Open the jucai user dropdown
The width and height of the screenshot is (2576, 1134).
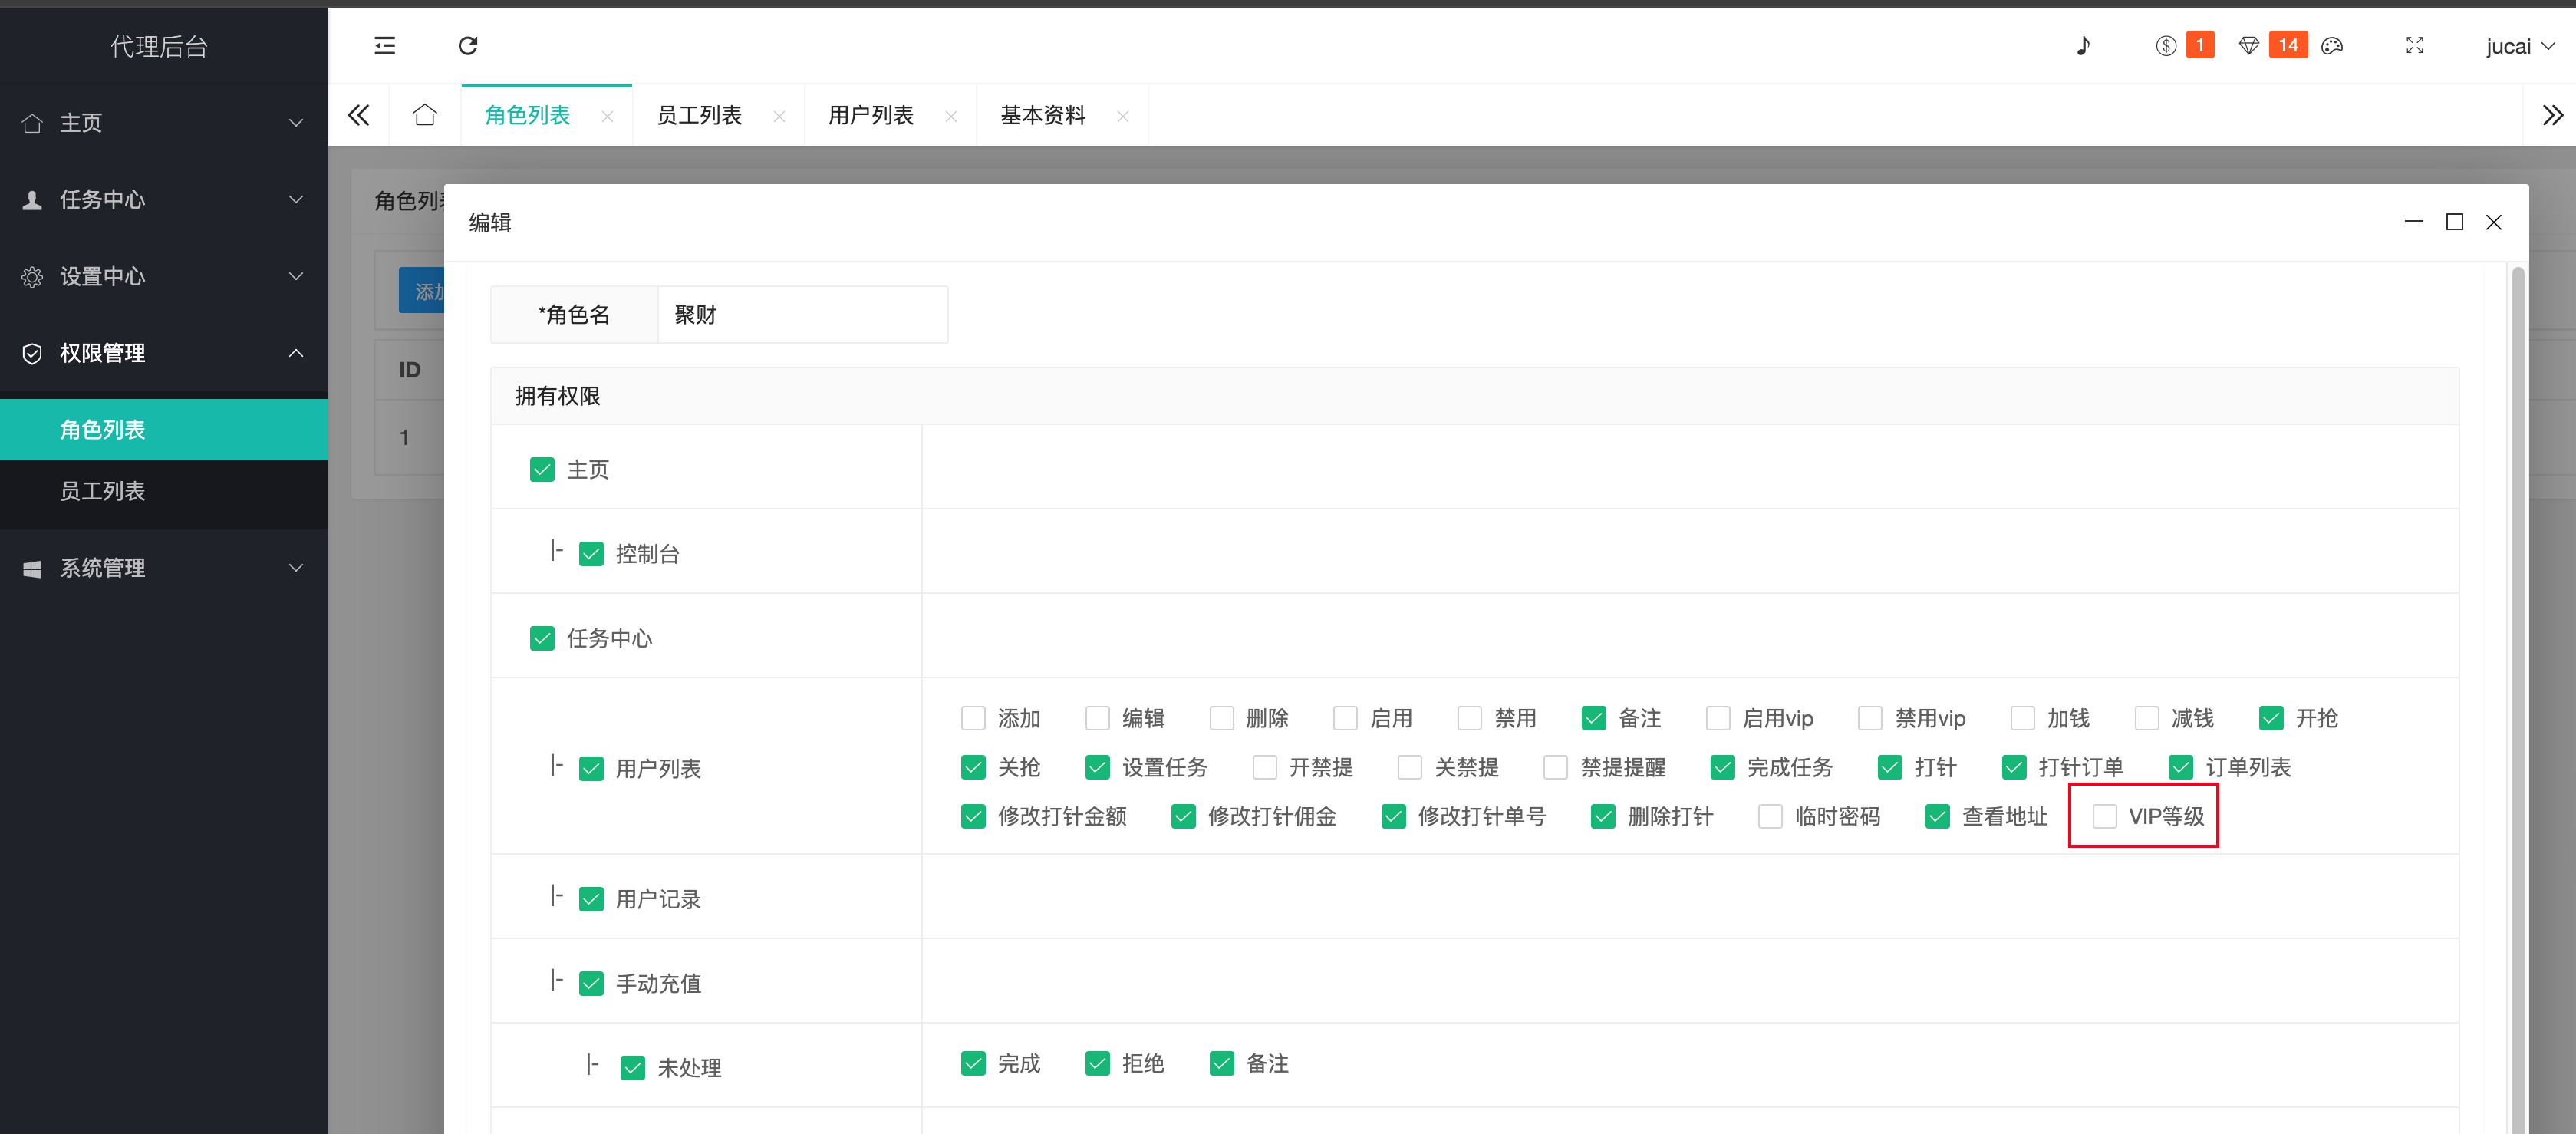[x=2519, y=47]
